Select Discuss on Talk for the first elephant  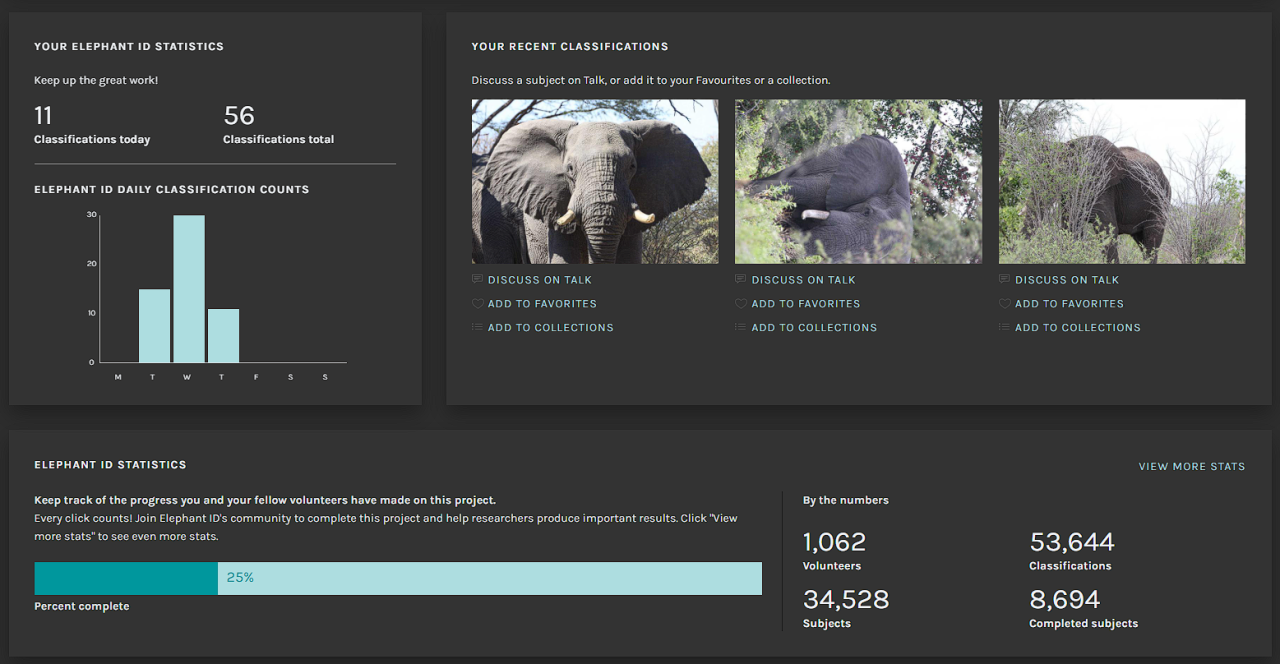pyautogui.click(x=540, y=280)
